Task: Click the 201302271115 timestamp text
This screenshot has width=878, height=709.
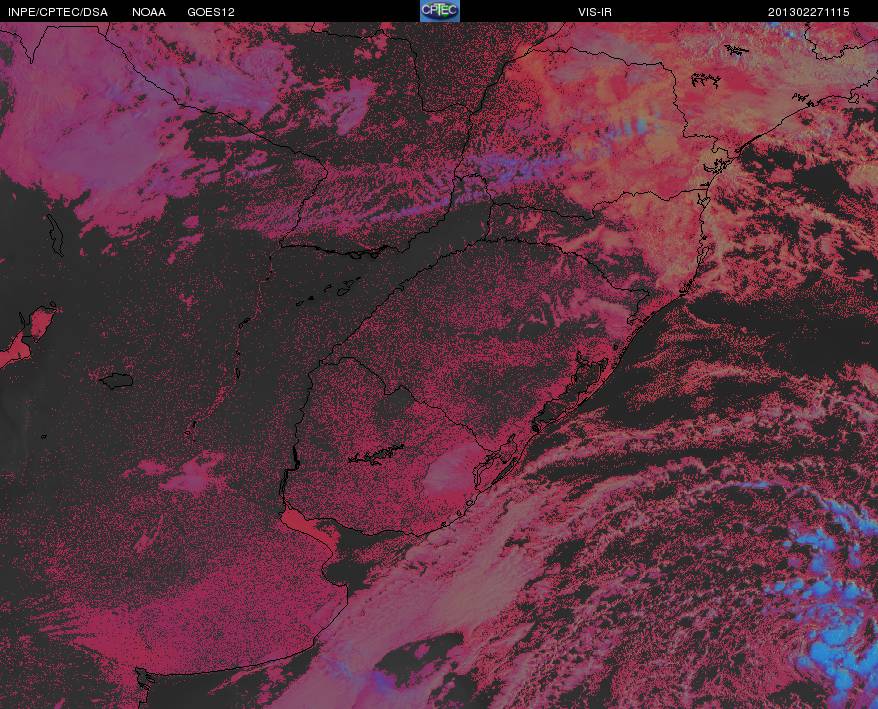Action: [x=809, y=12]
